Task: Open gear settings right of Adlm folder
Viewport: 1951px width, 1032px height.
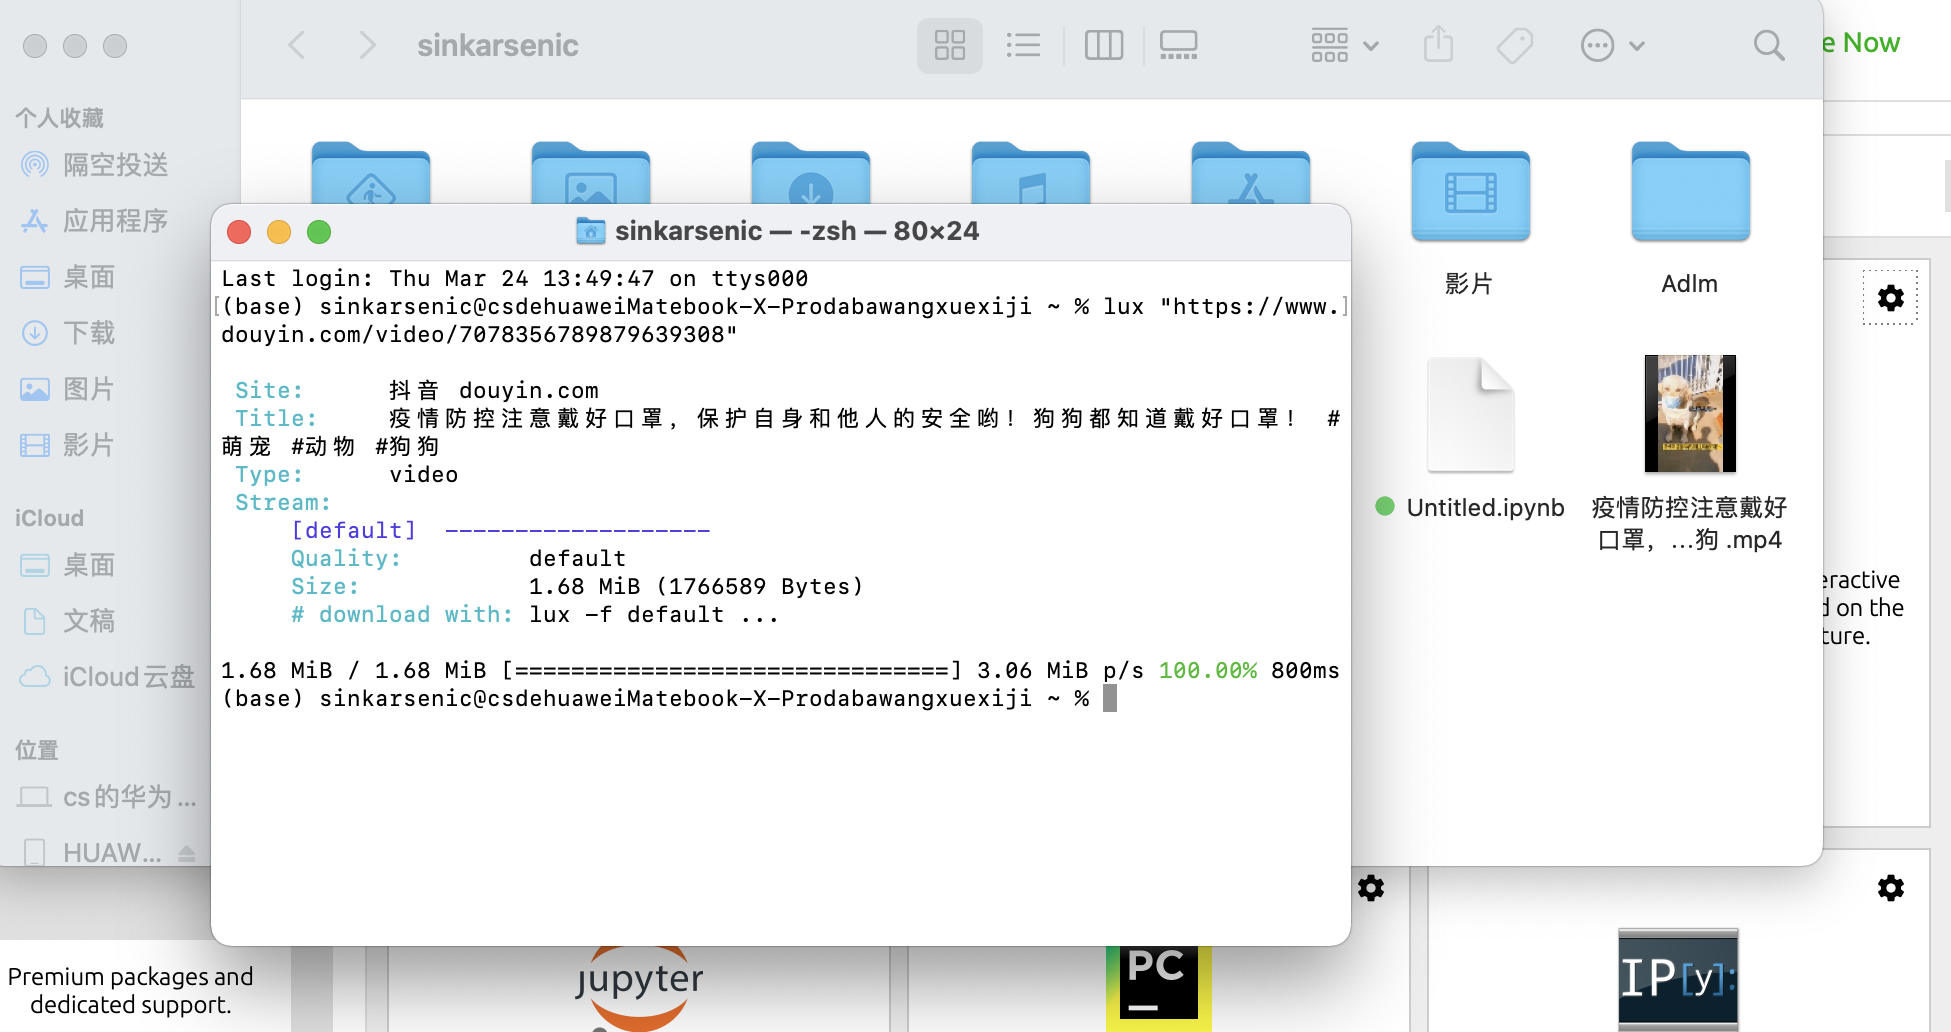Action: pyautogui.click(x=1890, y=298)
